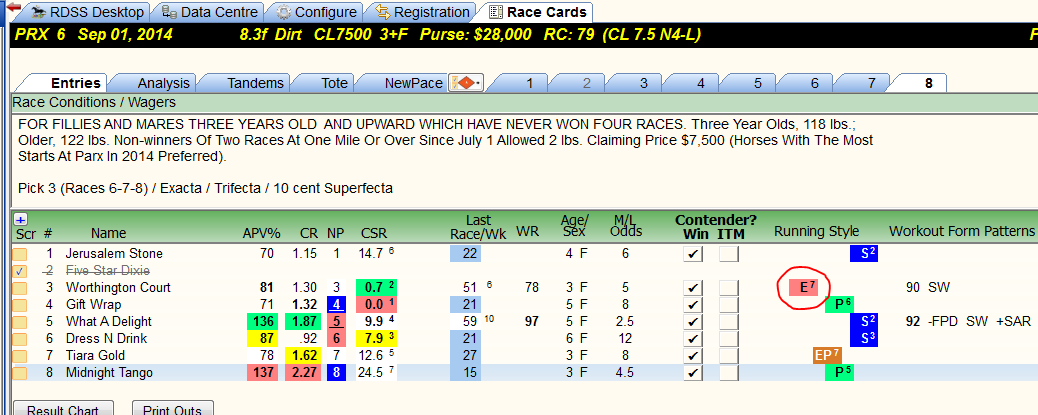This screenshot has width=1038, height=415.
Task: Check ITM contender for What A Delight
Action: [730, 322]
